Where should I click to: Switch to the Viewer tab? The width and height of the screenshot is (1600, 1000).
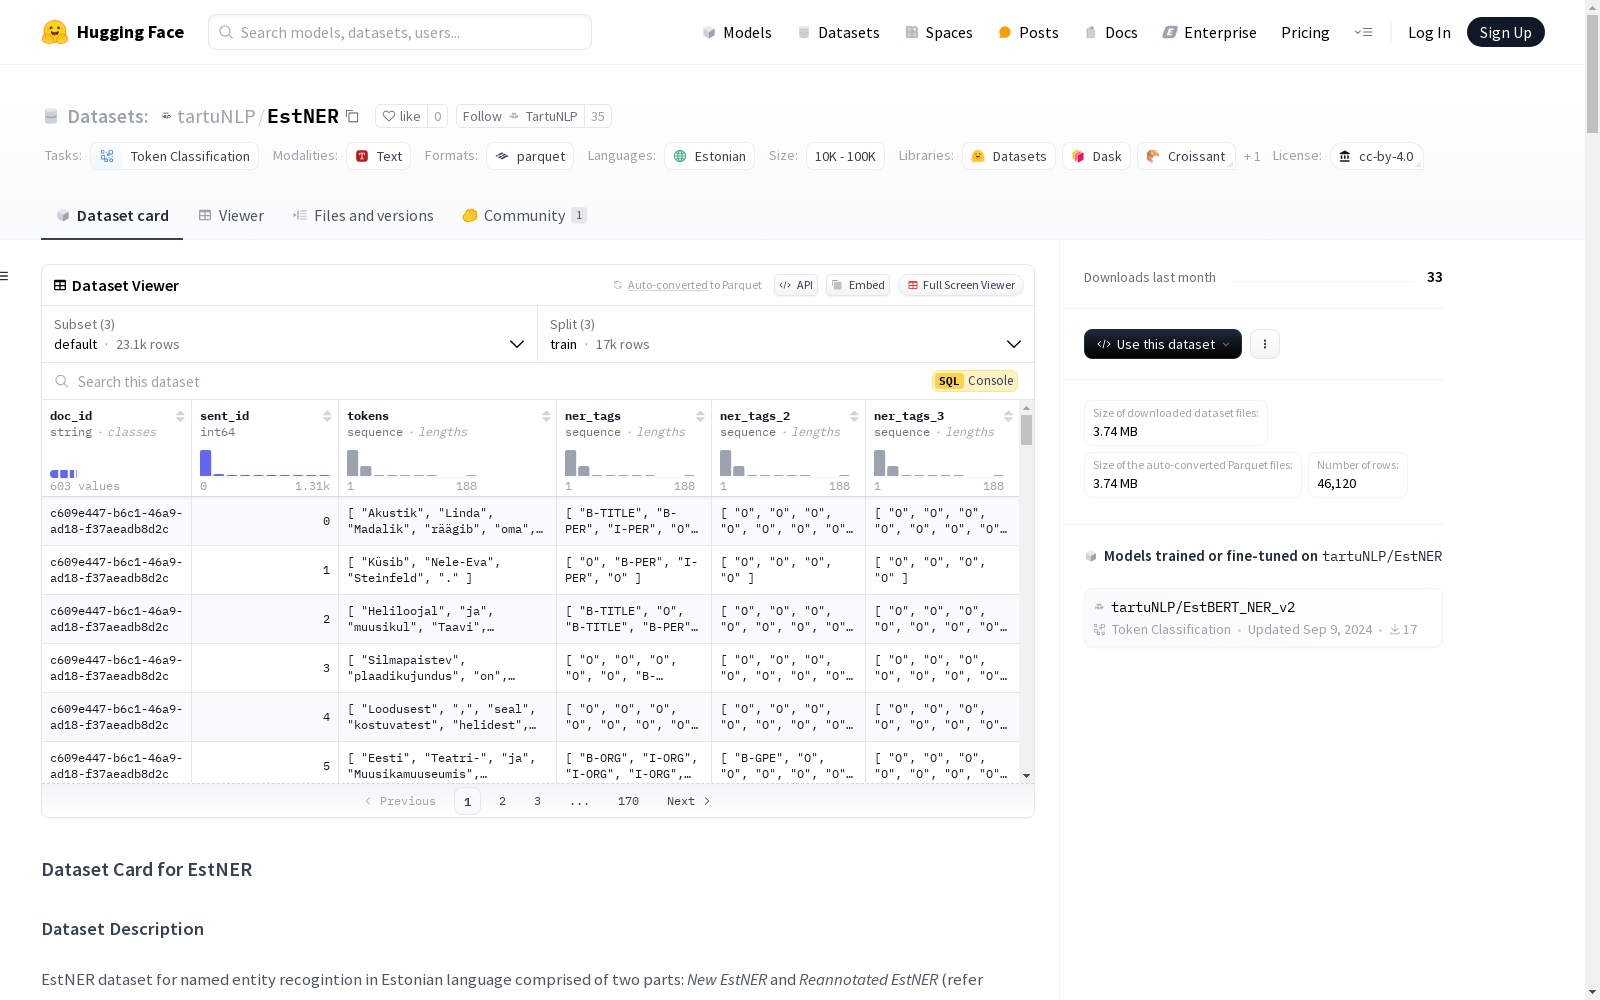tap(231, 216)
